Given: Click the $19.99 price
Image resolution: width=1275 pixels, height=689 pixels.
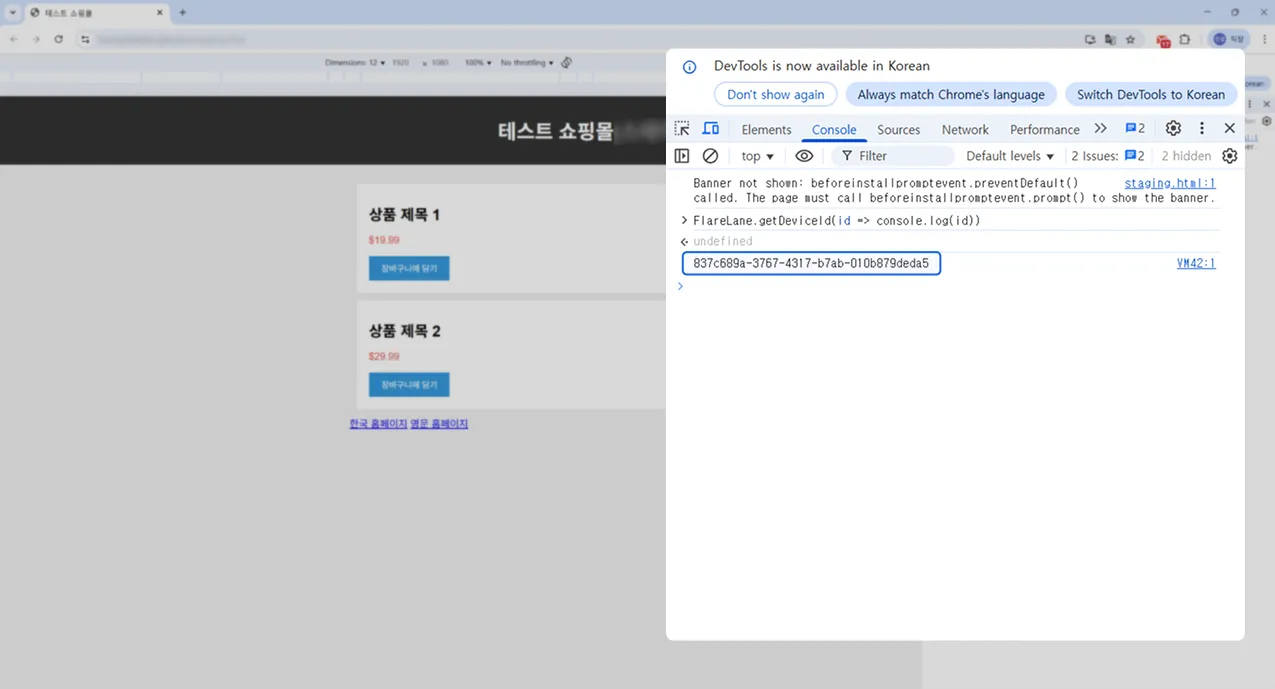Looking at the screenshot, I should [384, 240].
